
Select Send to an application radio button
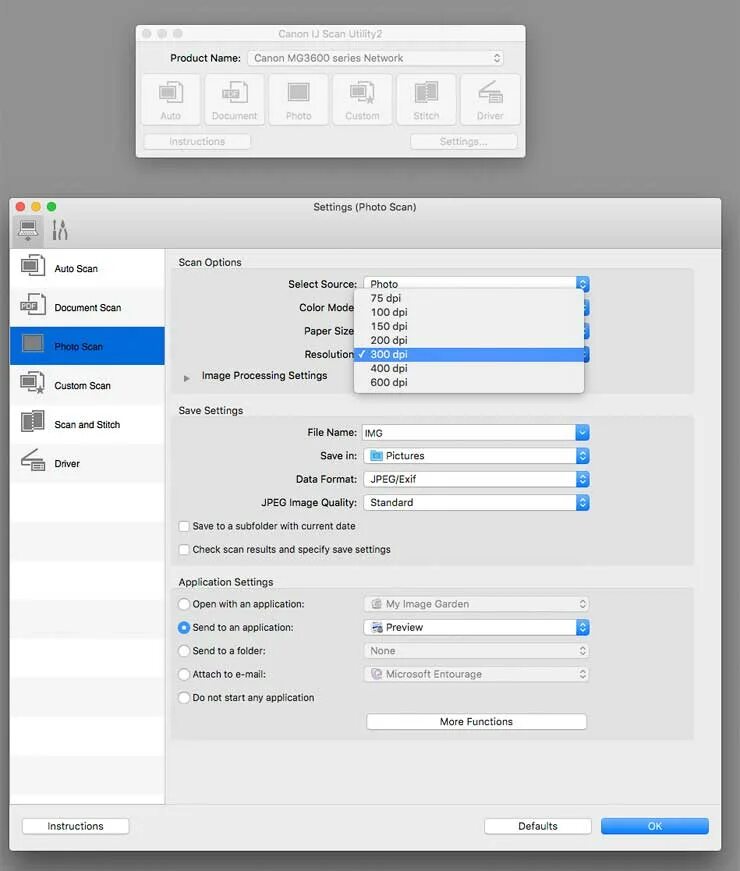(x=183, y=627)
